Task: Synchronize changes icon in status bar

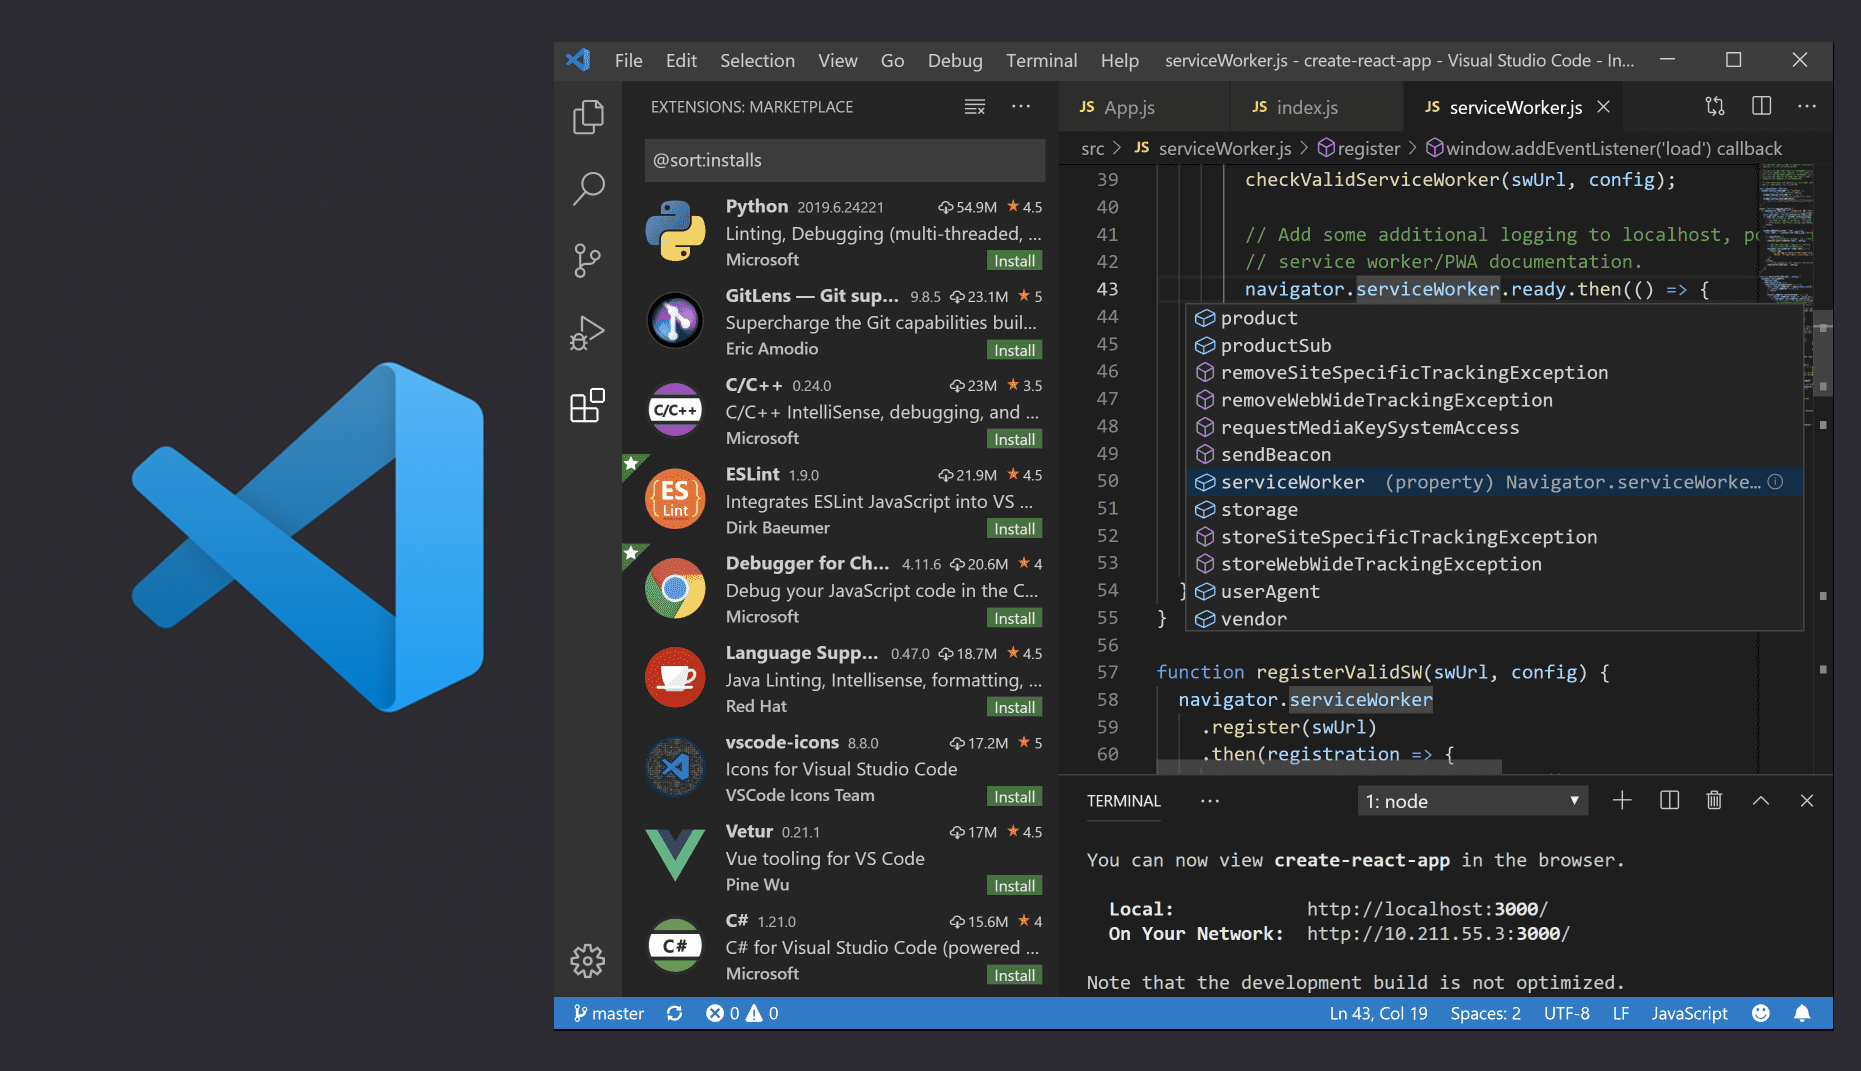Action: 675,1013
